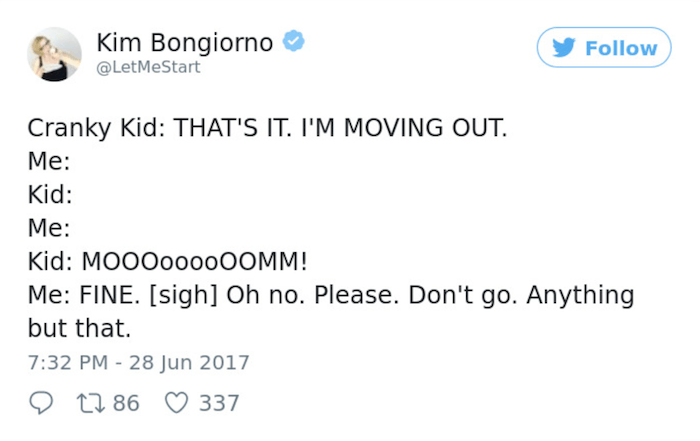
Task: Visit the @LetMeStart handle
Action: 148,67
